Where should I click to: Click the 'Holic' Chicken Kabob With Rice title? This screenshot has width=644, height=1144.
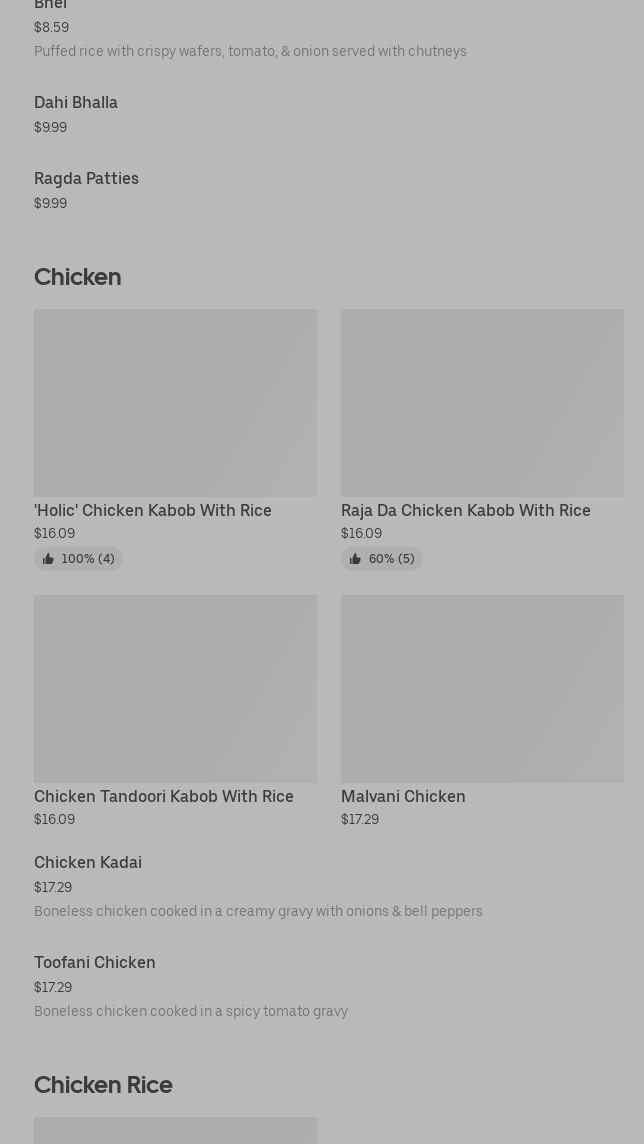pos(153,510)
